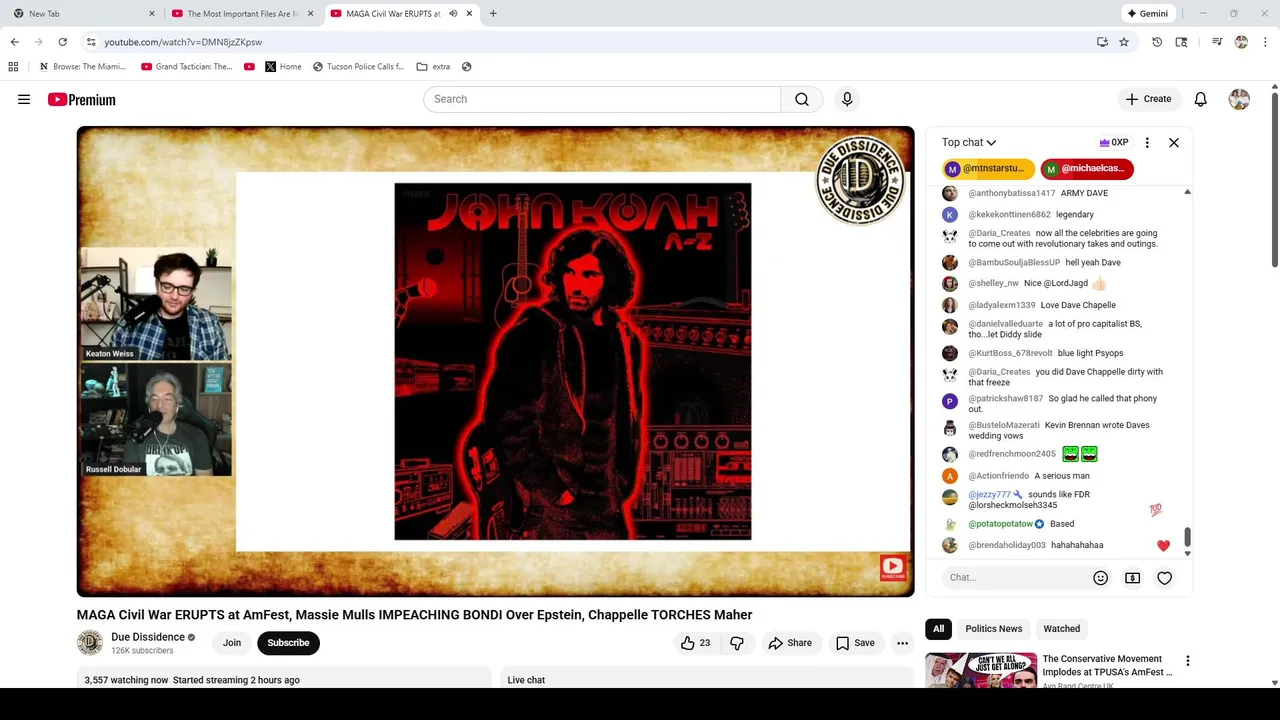Image resolution: width=1280 pixels, height=720 pixels.
Task: Share this video
Action: point(789,643)
